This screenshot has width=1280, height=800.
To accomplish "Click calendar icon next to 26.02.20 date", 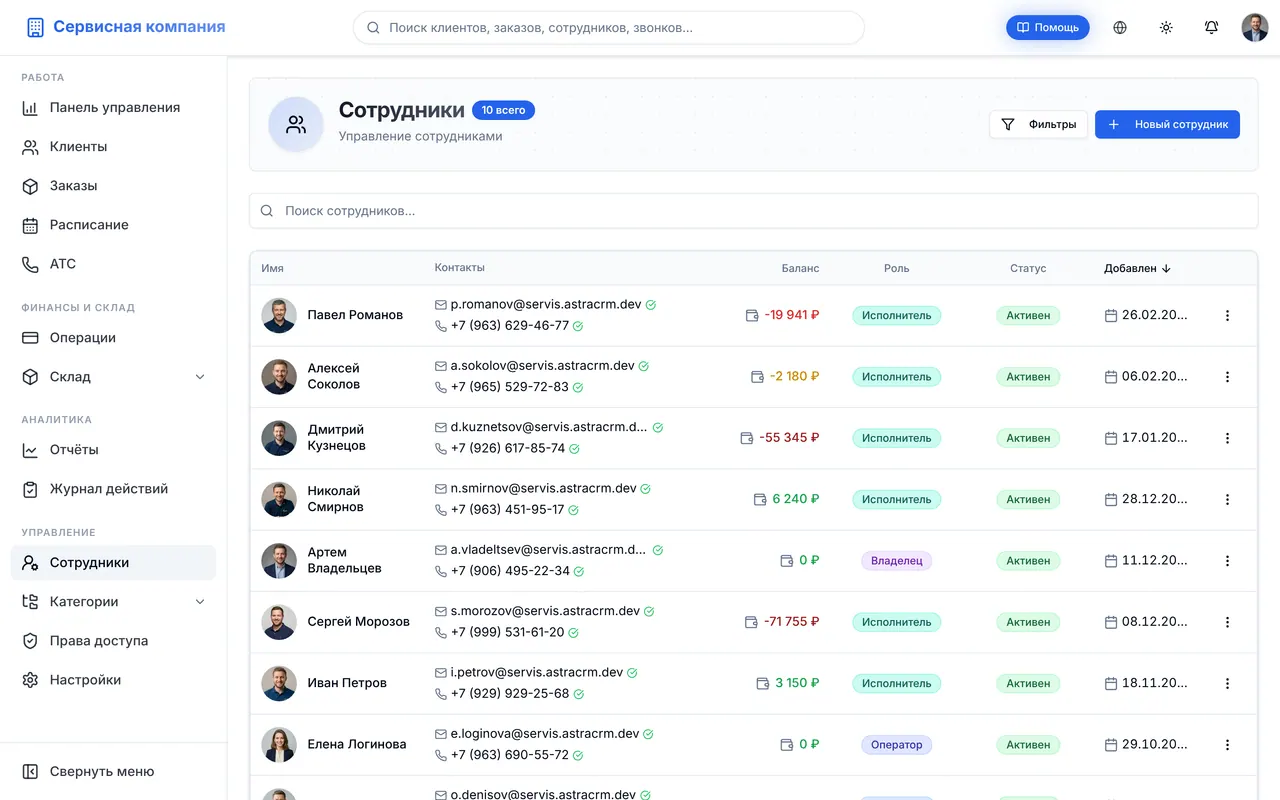I will coord(1111,316).
